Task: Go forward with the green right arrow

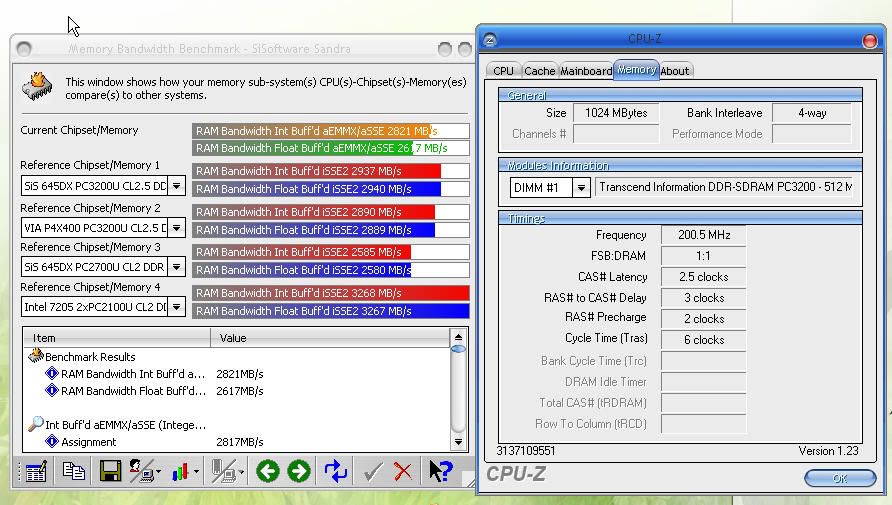Action: pos(299,471)
